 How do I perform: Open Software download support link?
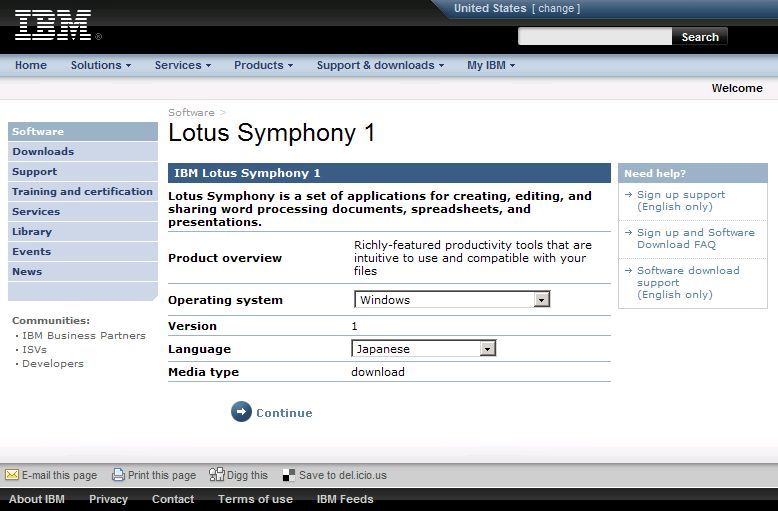pyautogui.click(x=688, y=282)
